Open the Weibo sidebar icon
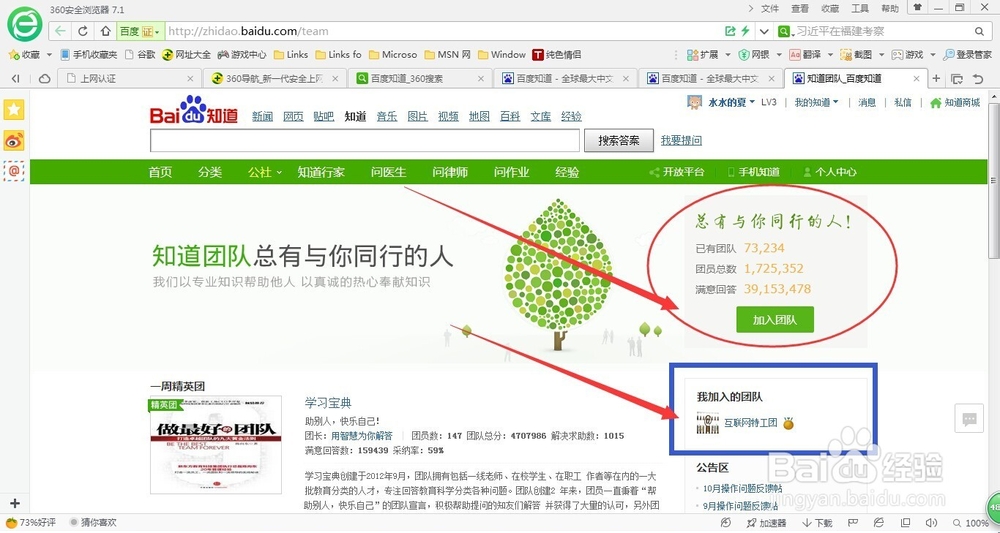Viewport: 1000px width, 533px height. (14, 140)
